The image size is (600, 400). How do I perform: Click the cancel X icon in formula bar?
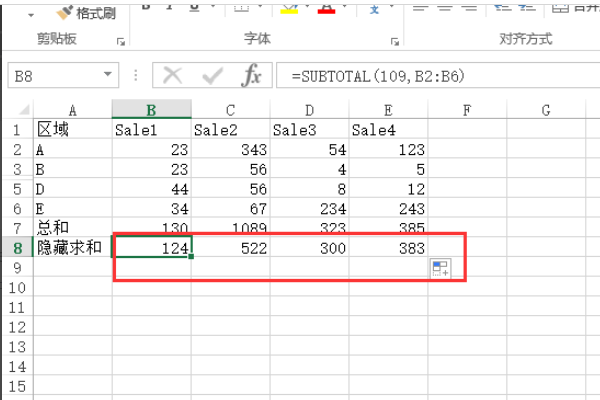pos(173,76)
